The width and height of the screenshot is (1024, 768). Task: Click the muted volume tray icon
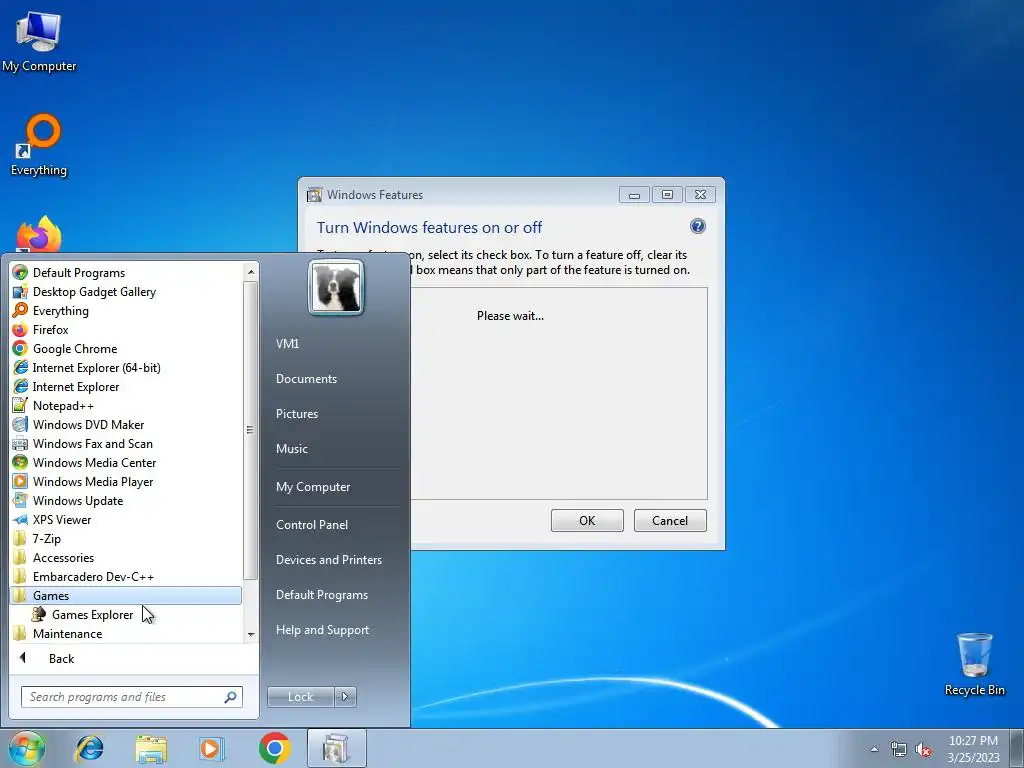pos(923,750)
